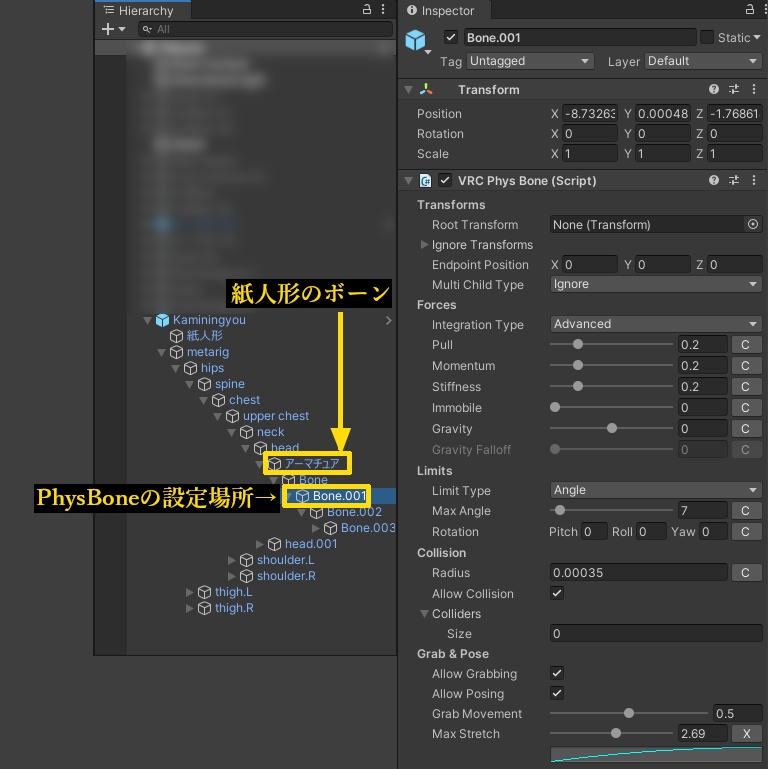Toggle Bone.001 active checkbox
Viewport: 768px width, 769px height.
point(451,37)
